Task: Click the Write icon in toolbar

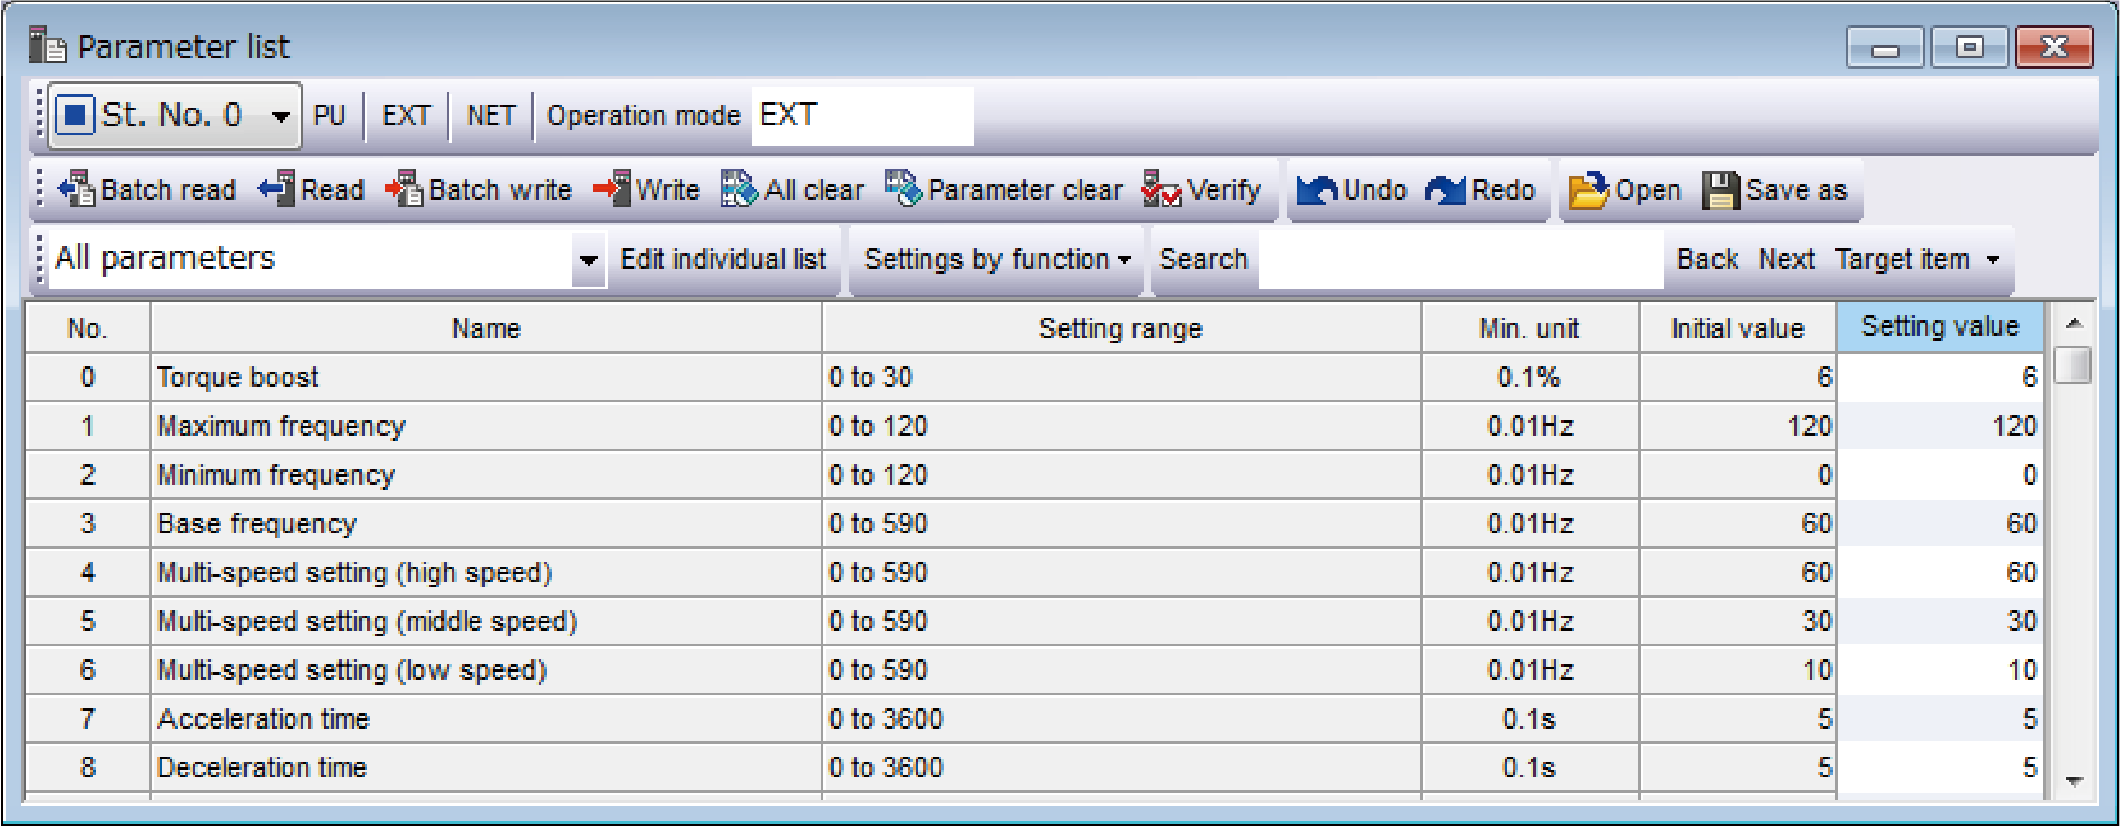Action: coord(612,189)
